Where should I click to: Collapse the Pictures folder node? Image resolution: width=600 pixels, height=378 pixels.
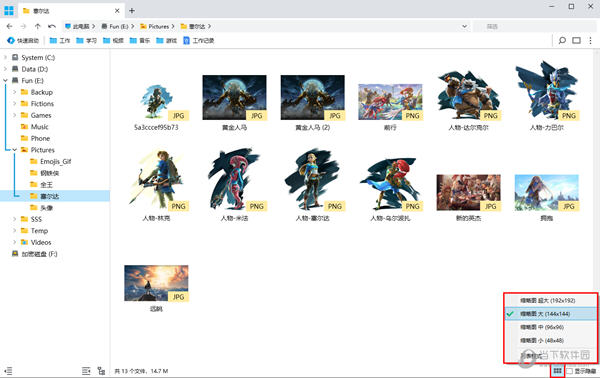pyautogui.click(x=15, y=150)
